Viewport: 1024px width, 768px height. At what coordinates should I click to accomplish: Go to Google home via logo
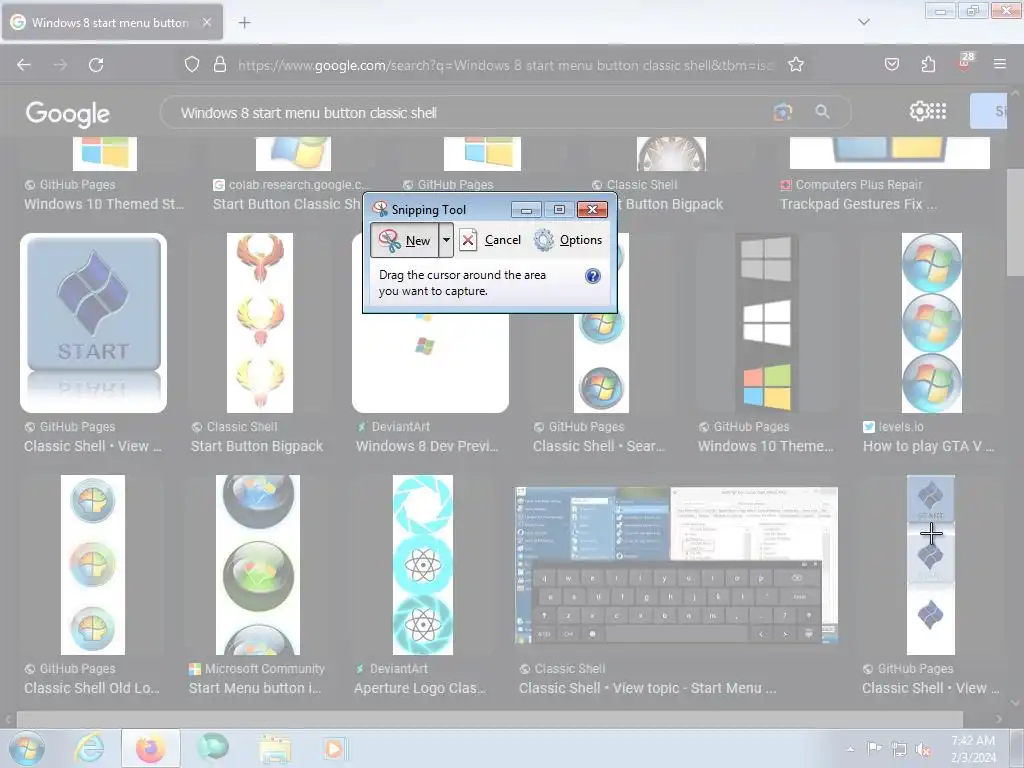(x=68, y=114)
